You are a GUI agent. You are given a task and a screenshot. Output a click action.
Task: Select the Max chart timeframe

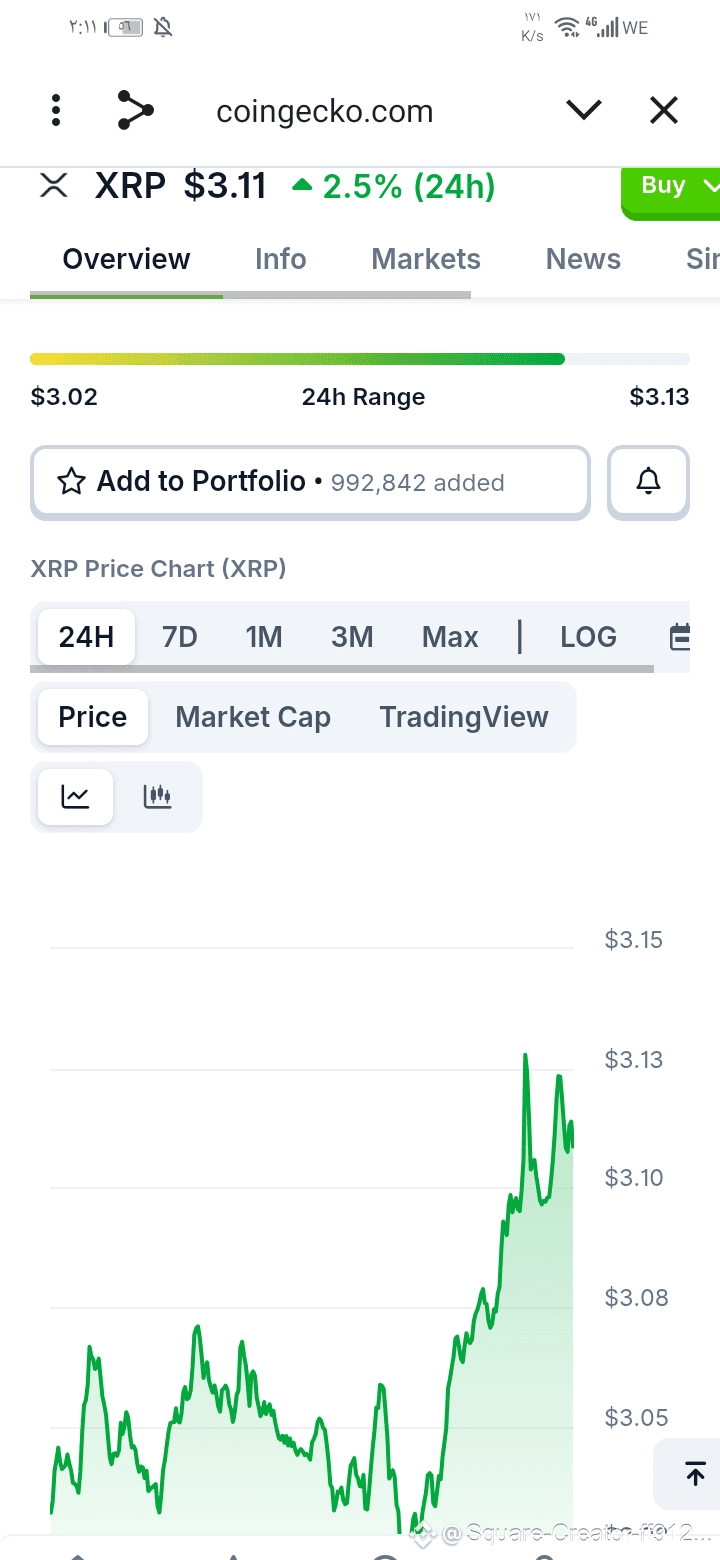pyautogui.click(x=450, y=637)
